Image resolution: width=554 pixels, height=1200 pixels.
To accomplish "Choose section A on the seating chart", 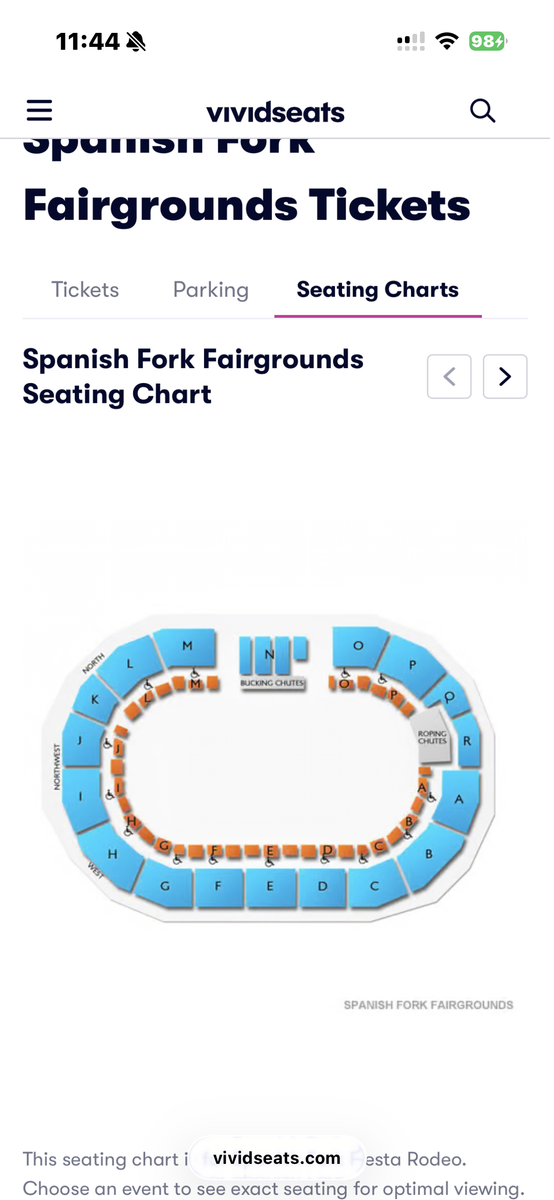I will click(x=460, y=800).
